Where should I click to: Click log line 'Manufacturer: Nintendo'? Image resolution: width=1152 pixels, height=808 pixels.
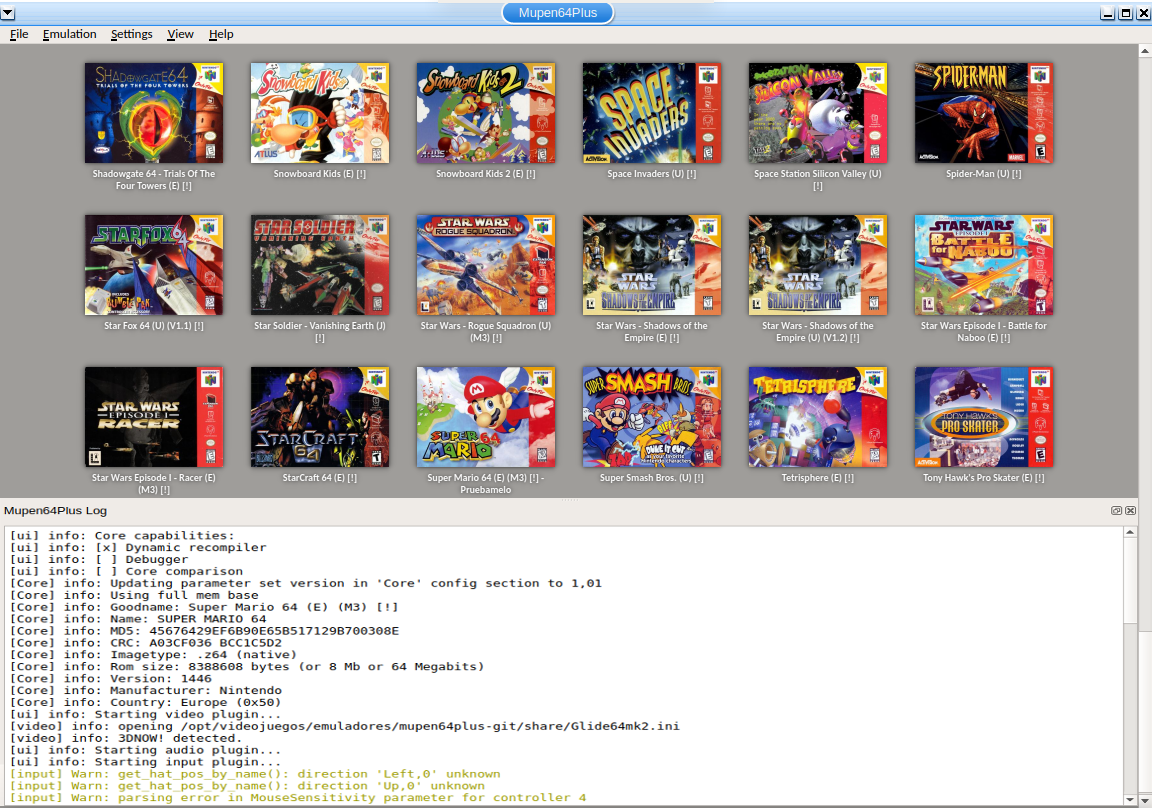(x=145, y=690)
